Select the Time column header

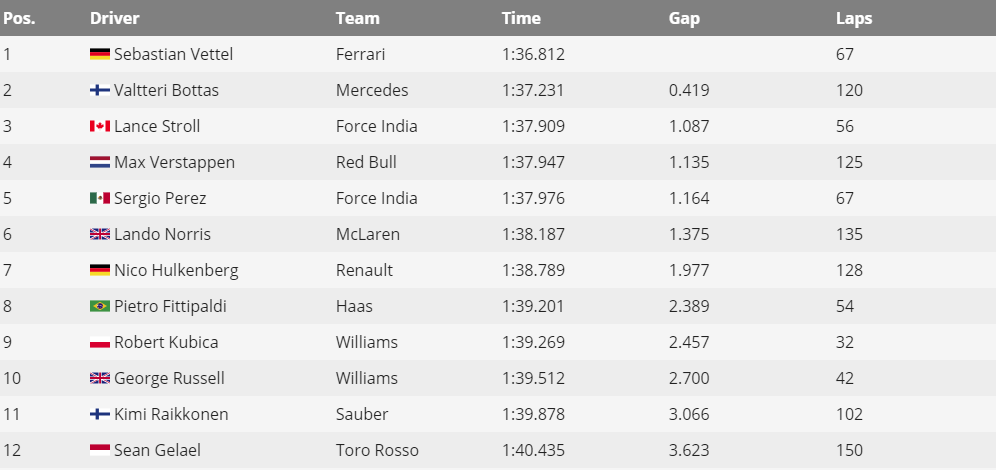(x=521, y=18)
